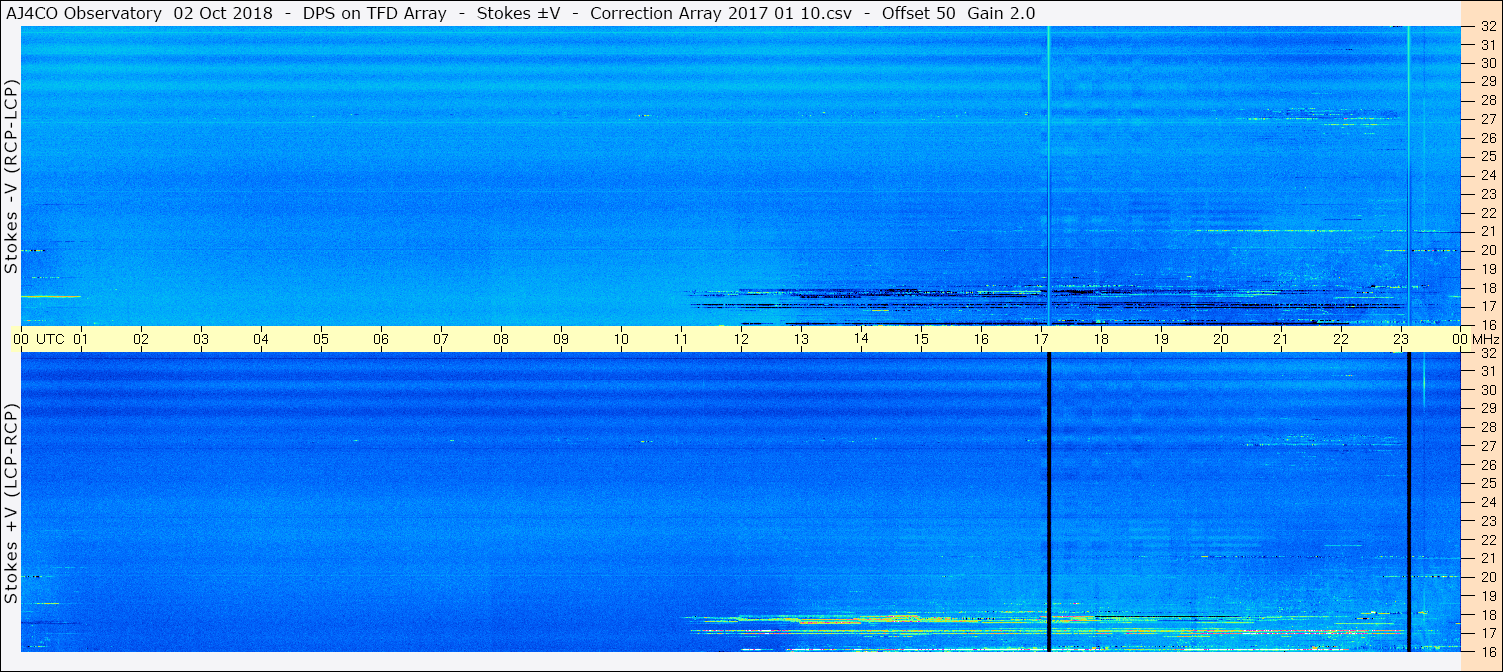
Task: Click the 31 MHz tick of Stokes +V panel
Action: 1488,371
